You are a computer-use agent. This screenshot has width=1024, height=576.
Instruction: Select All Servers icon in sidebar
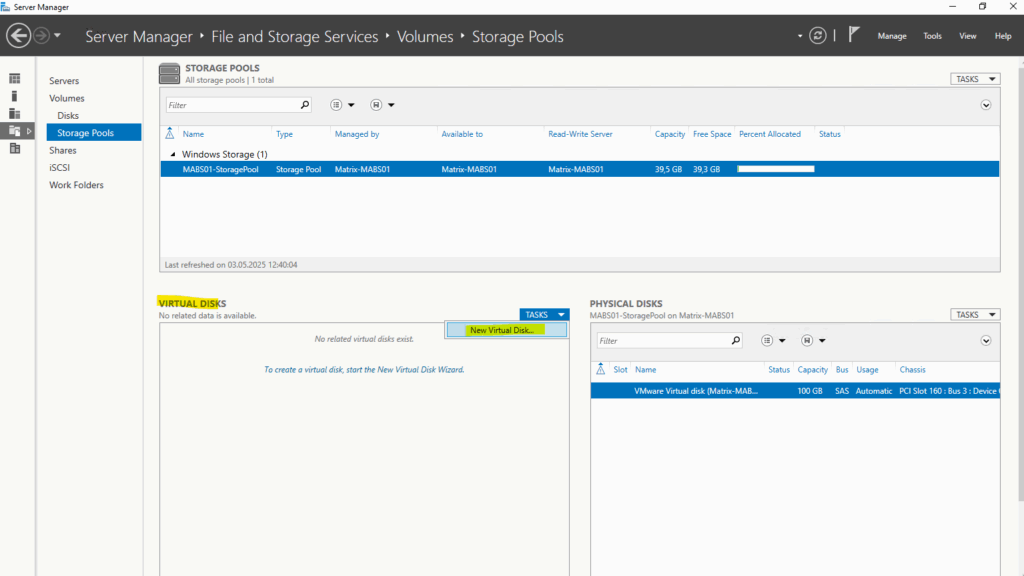point(15,113)
